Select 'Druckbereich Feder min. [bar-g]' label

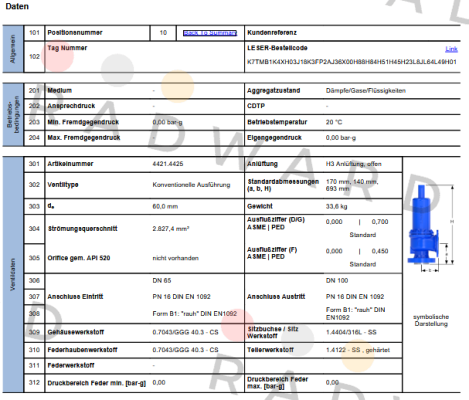[96, 383]
